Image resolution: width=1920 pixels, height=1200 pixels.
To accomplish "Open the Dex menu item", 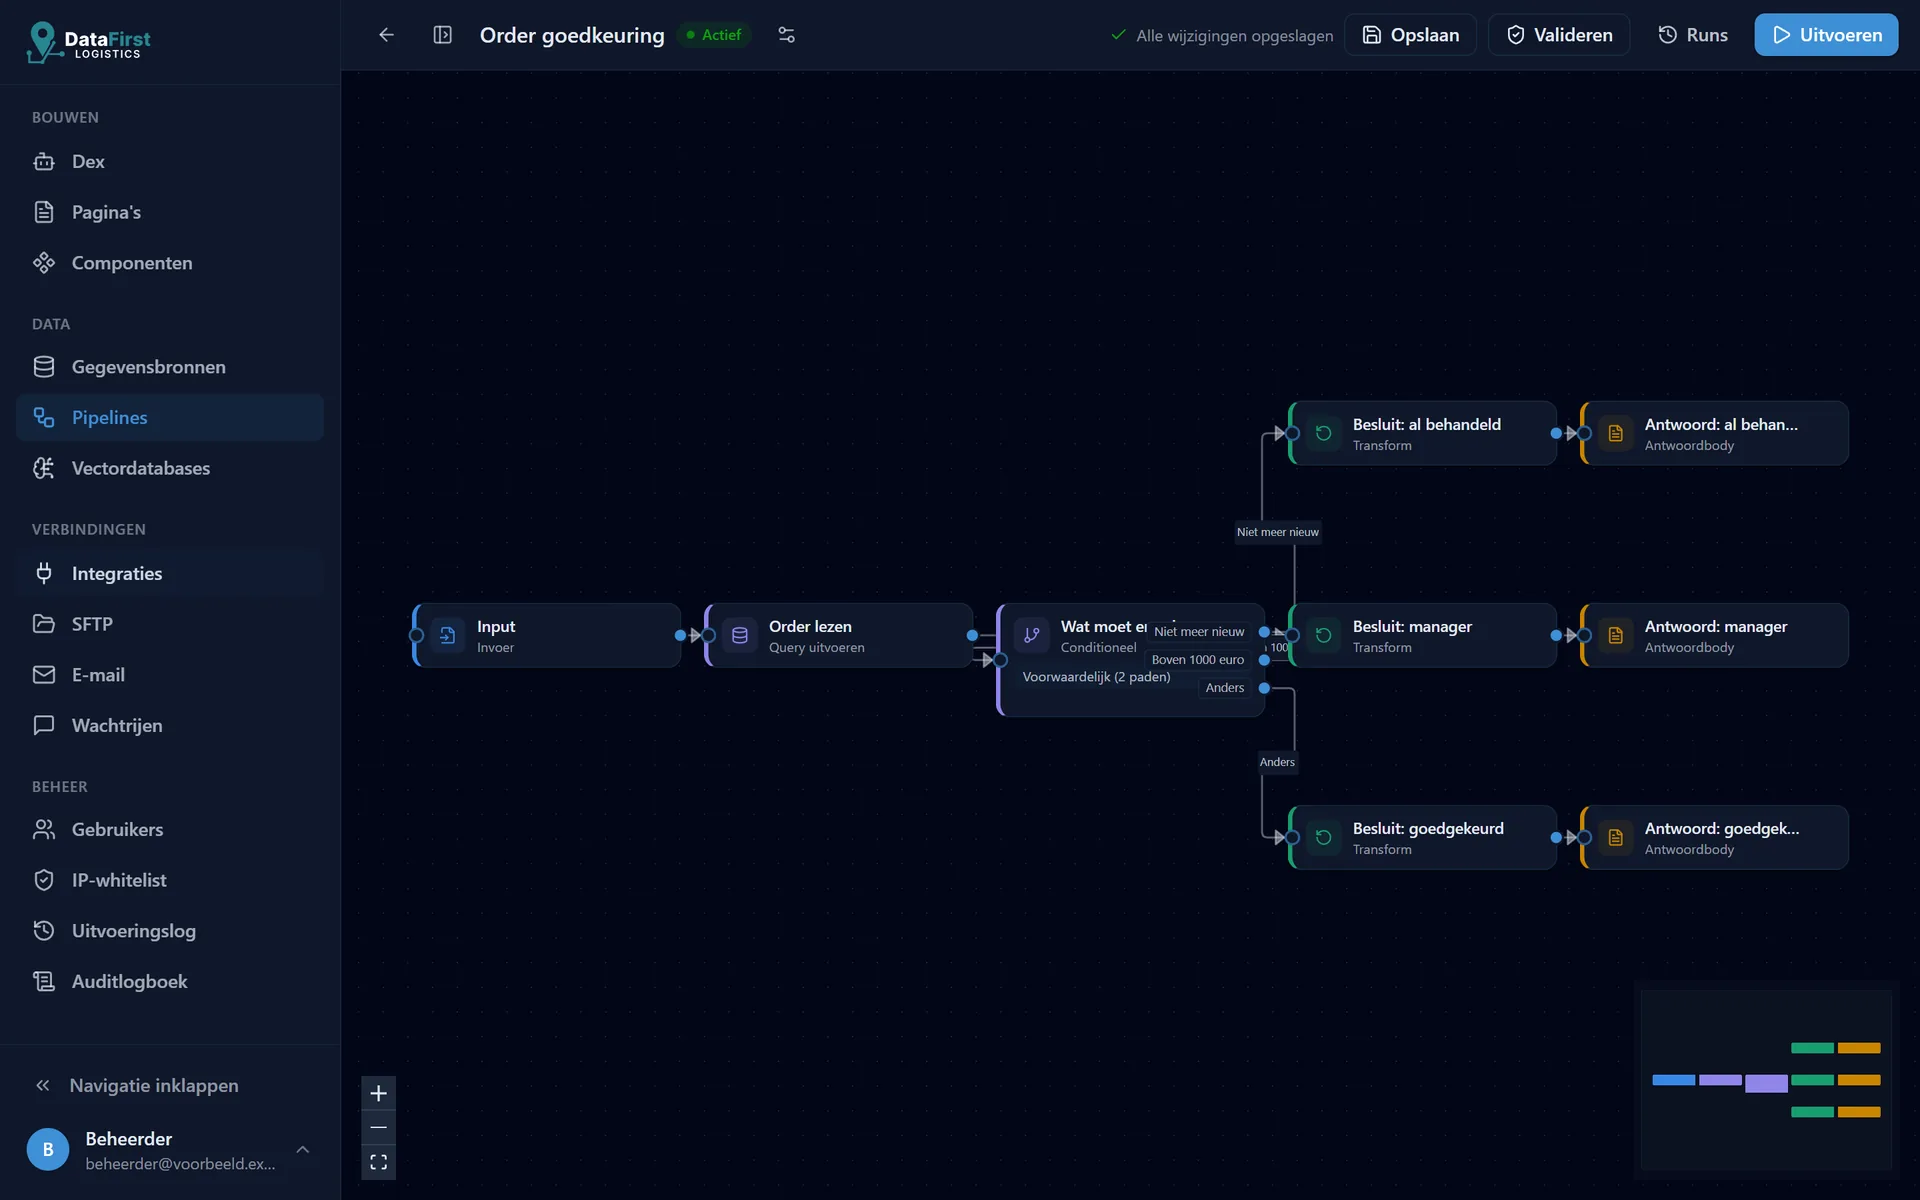I will coord(170,161).
